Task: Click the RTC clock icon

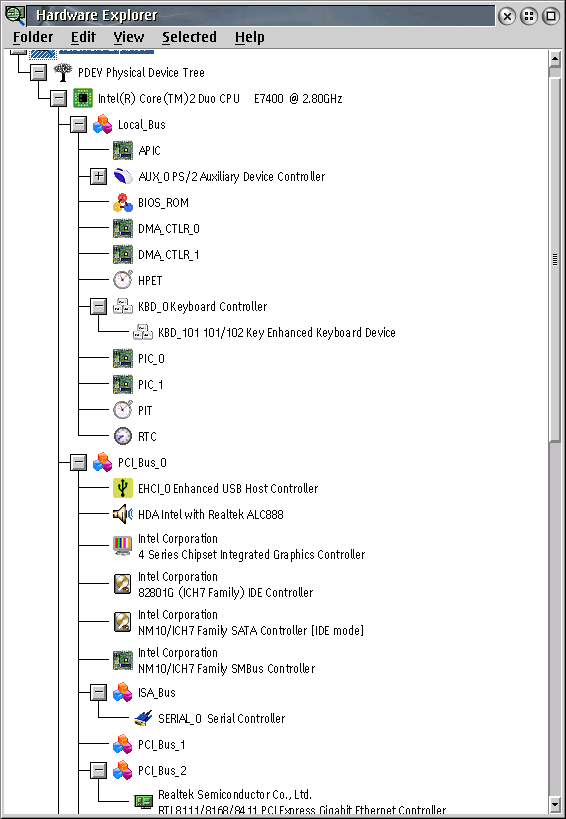Action: [x=123, y=436]
